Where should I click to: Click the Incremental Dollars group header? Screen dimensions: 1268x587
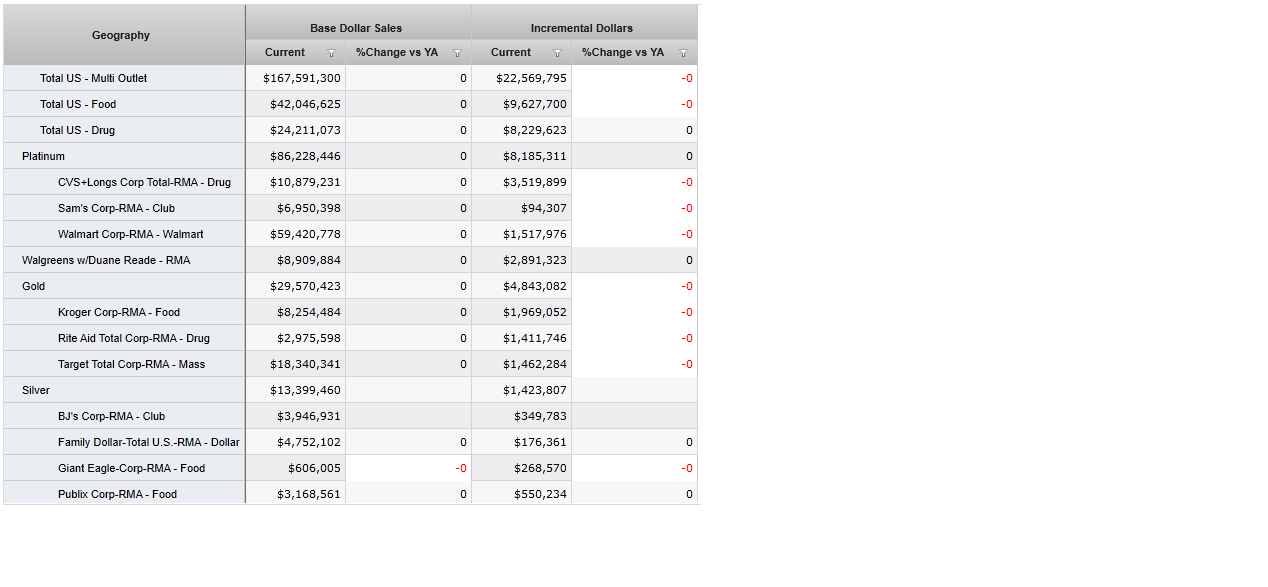(x=582, y=28)
